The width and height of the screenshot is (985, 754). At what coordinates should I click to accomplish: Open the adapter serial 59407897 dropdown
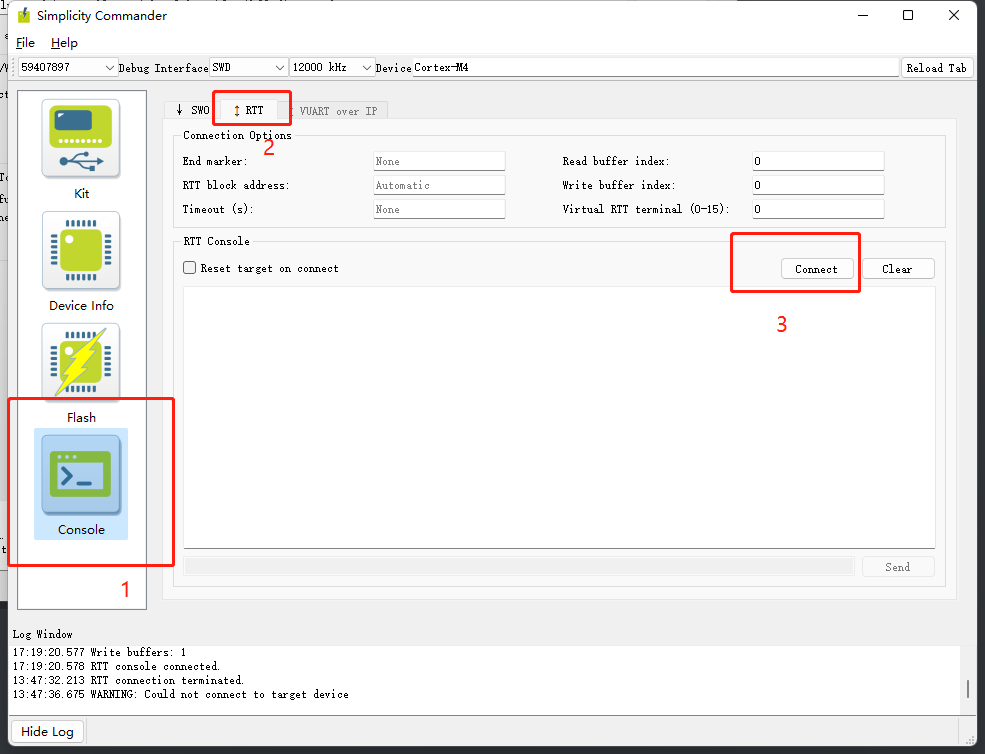(x=67, y=67)
